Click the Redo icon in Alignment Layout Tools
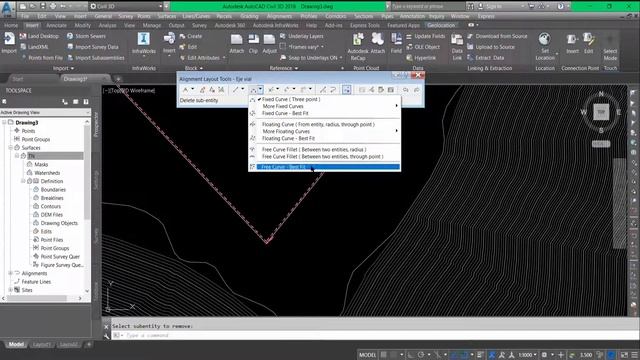Screen dimensions: 640x360 416,89
